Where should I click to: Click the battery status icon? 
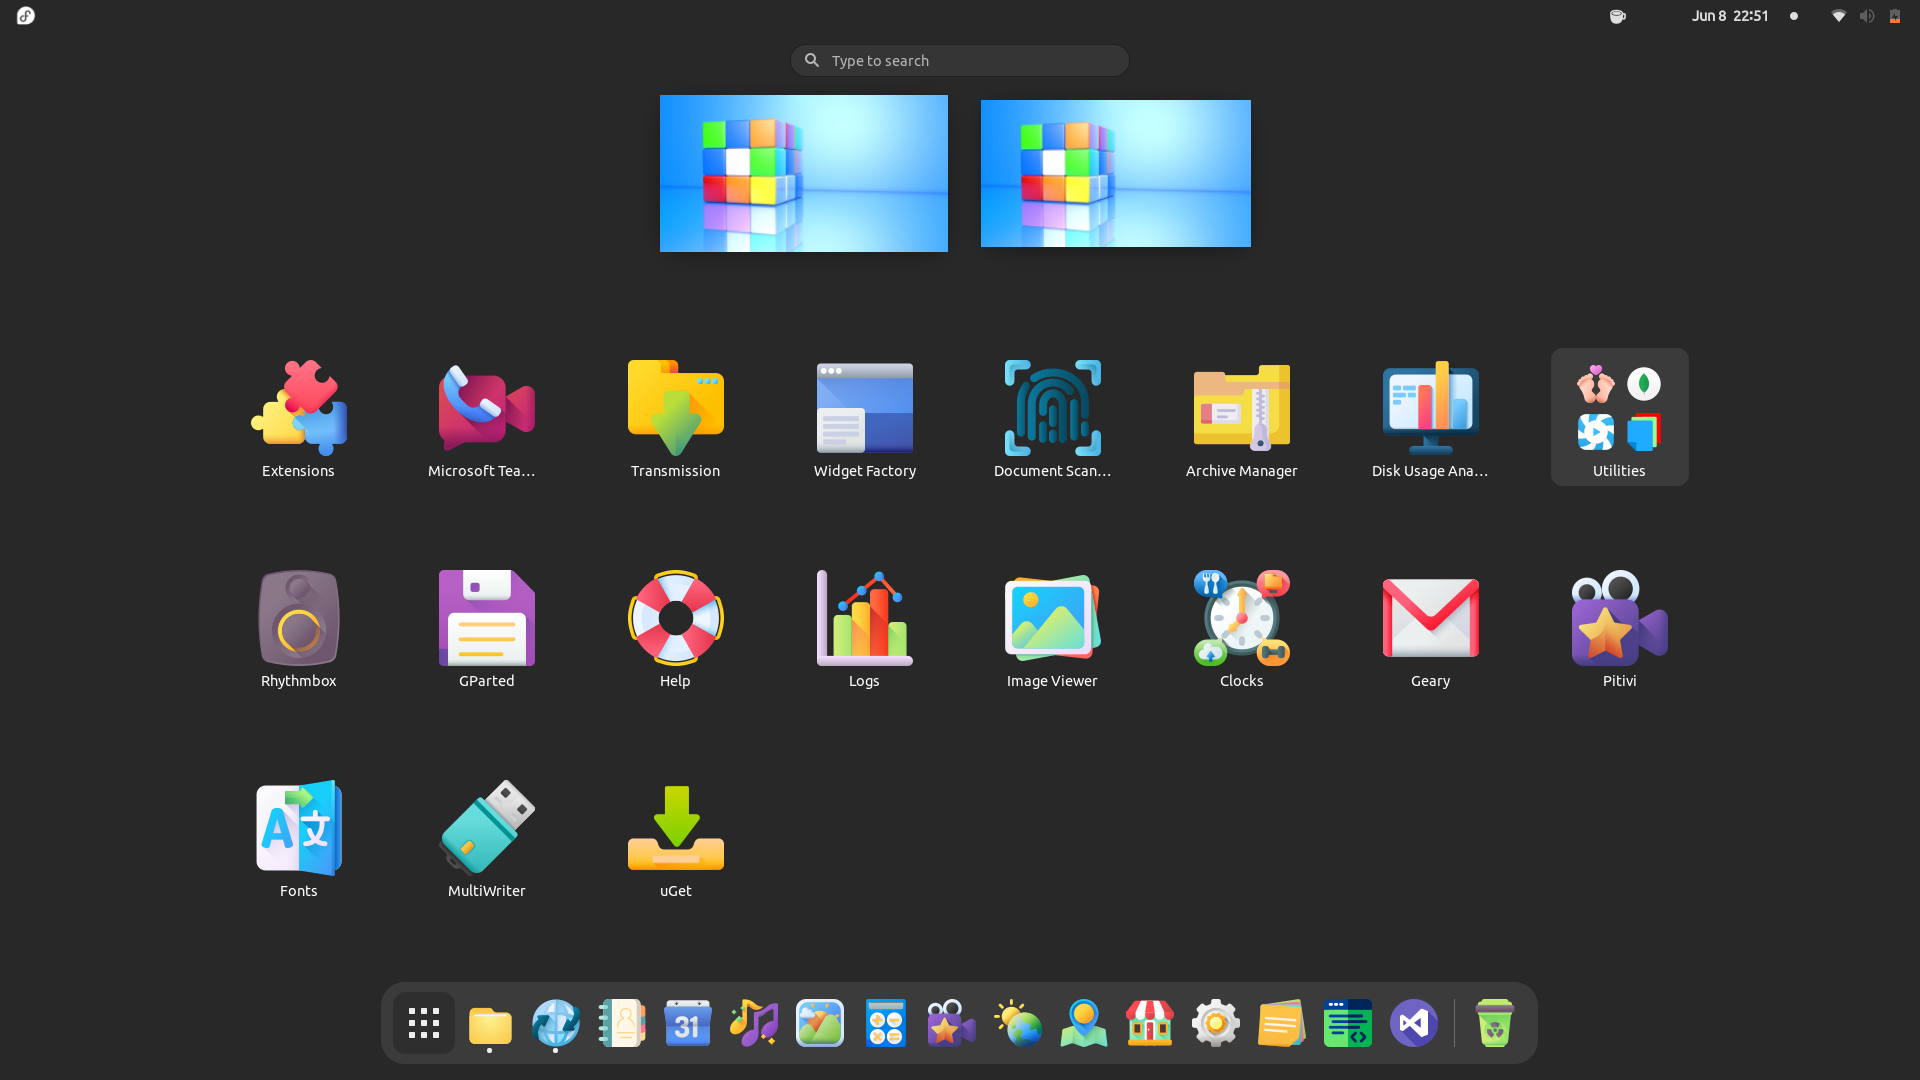[x=1895, y=16]
